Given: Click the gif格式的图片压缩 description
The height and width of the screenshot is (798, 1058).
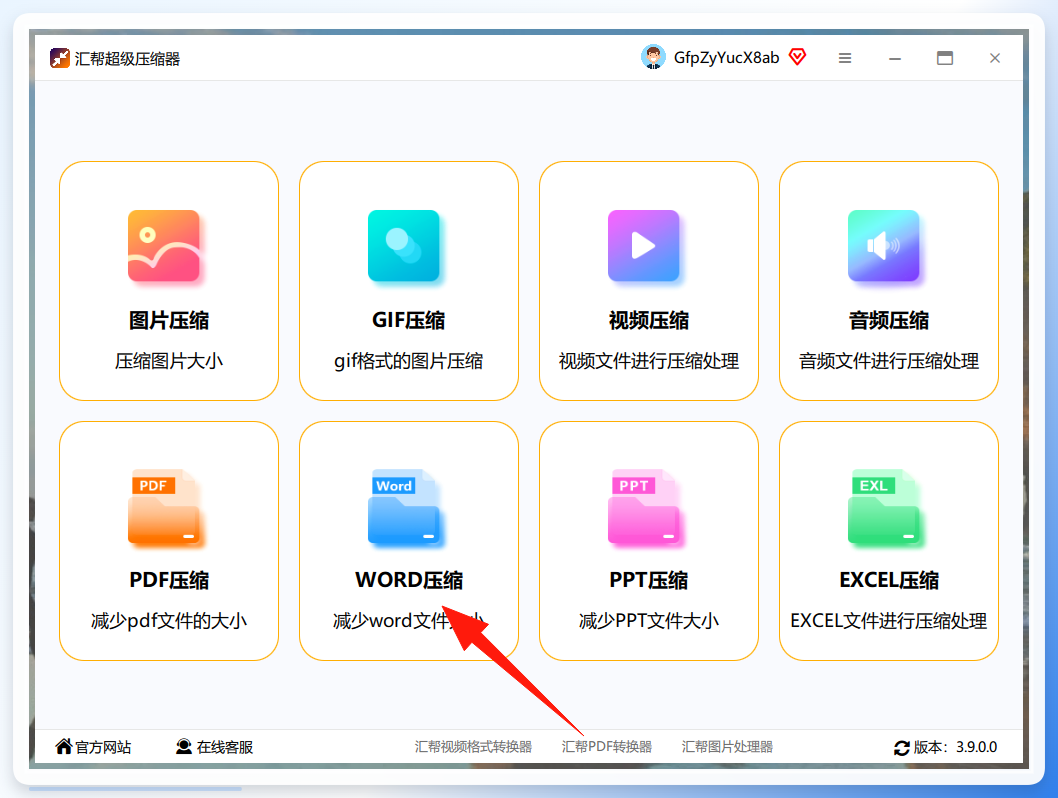Looking at the screenshot, I should point(409,362).
